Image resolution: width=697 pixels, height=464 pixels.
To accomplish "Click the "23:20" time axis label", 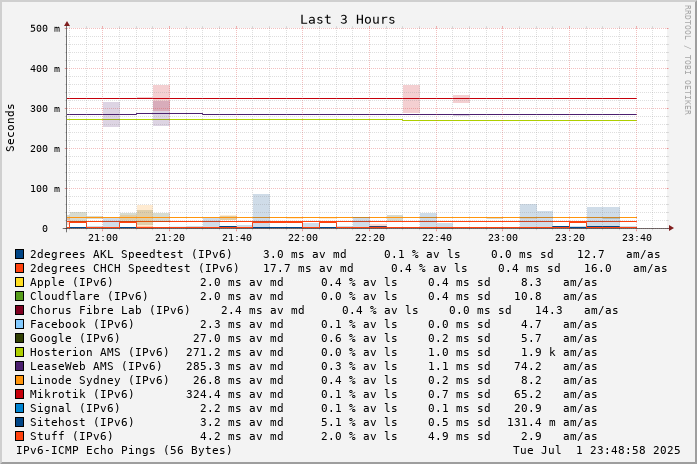I will click(570, 238).
